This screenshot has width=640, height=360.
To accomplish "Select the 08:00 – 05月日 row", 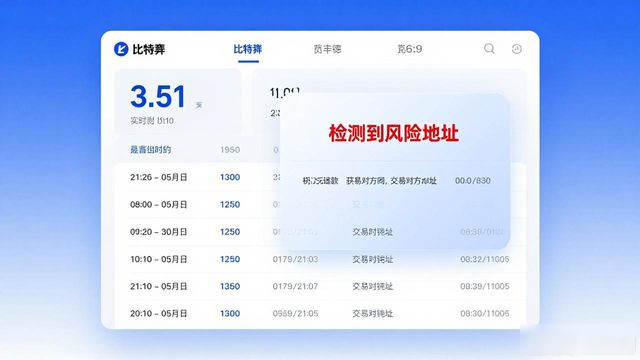I will pos(320,204).
